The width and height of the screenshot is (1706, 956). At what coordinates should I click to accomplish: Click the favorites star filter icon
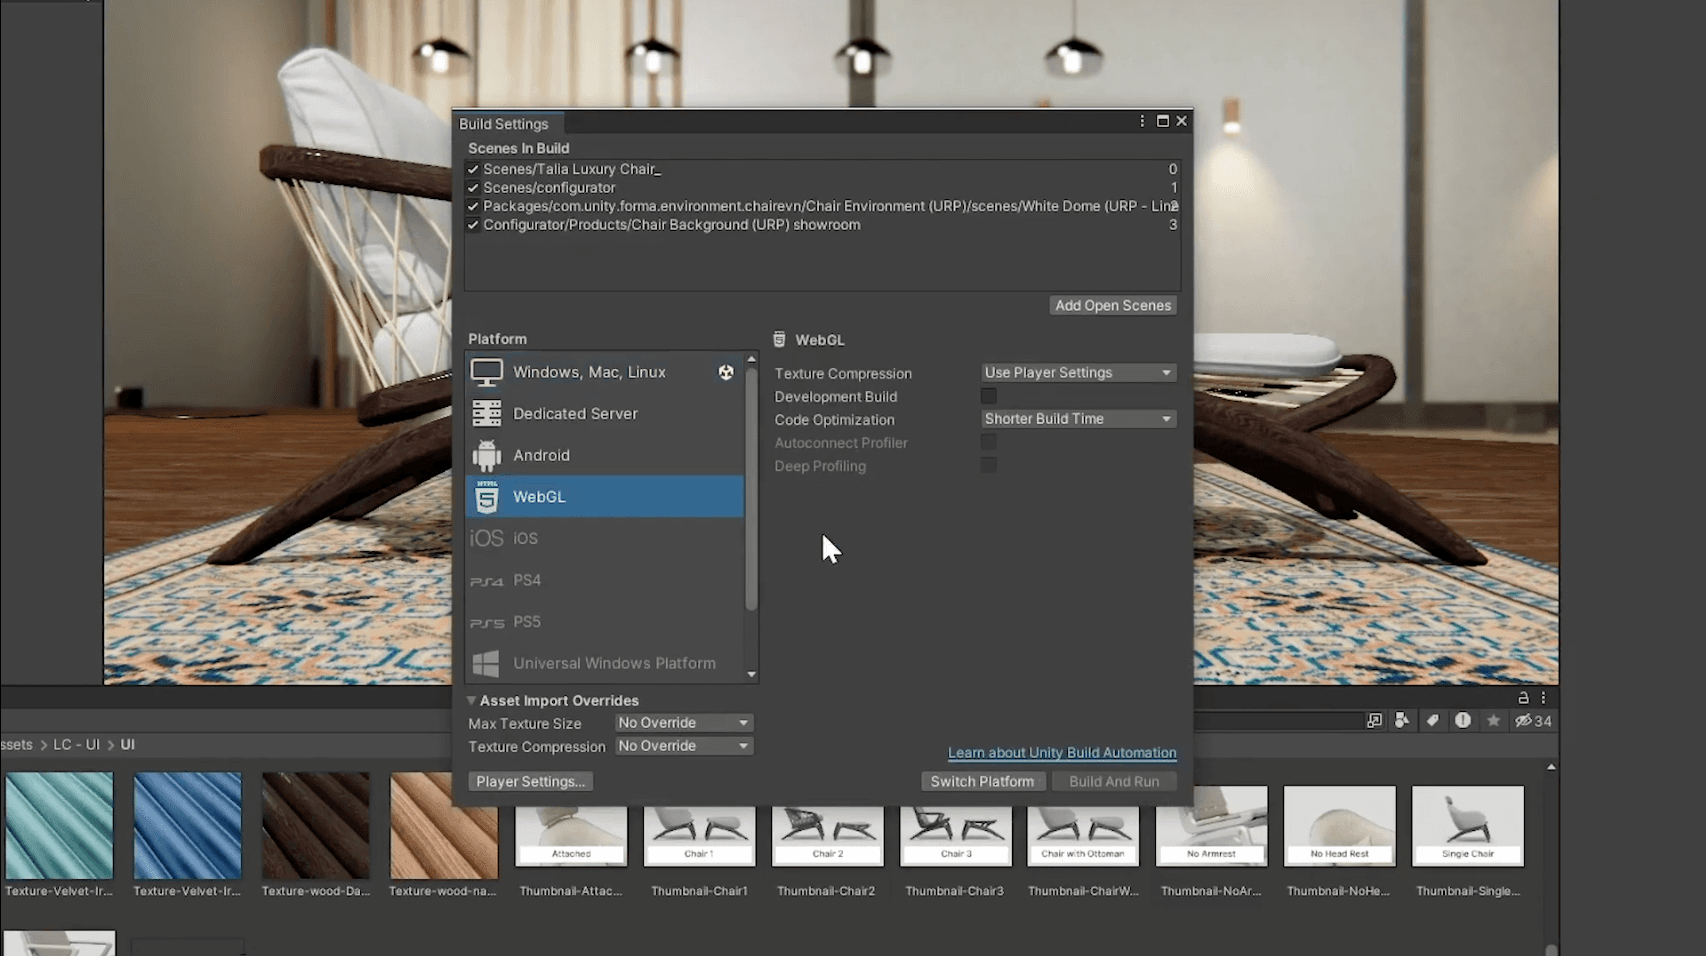coord(1494,720)
